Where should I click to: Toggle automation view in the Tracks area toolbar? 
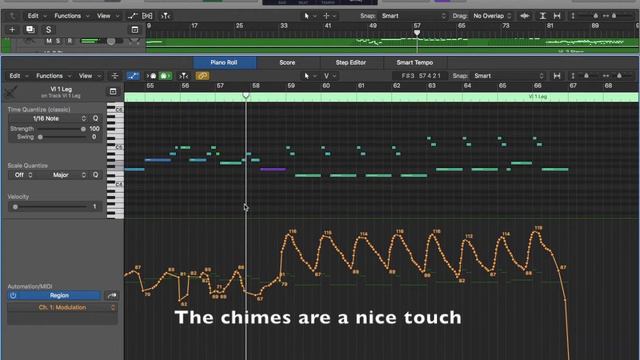click(x=132, y=16)
